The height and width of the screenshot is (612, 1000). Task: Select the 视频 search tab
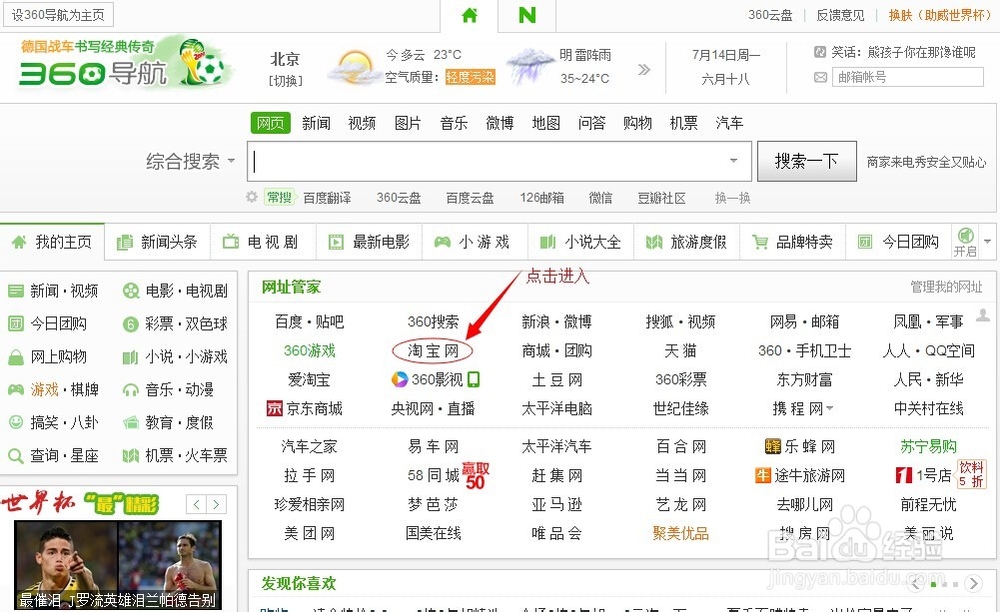pyautogui.click(x=362, y=123)
